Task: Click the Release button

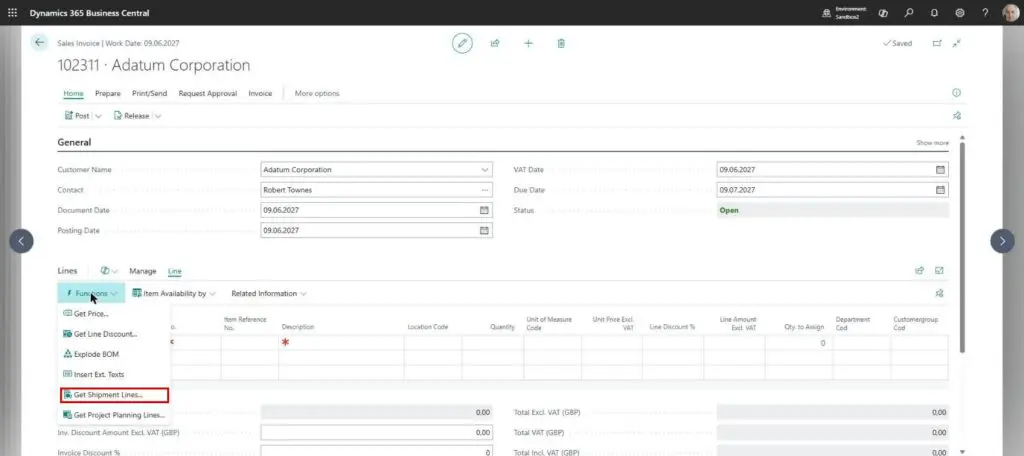Action: (132, 116)
